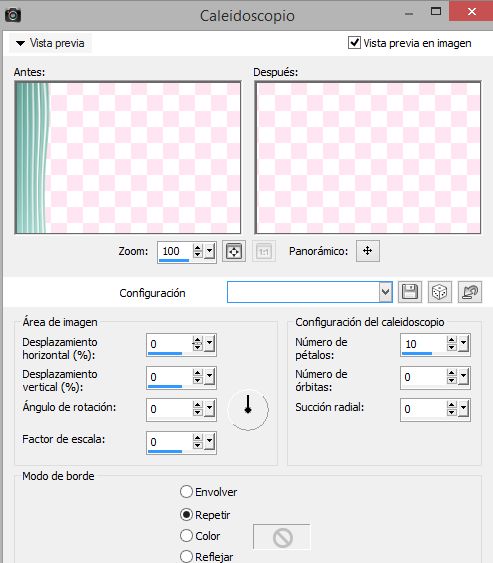Toggle Vista previa en imagen checkbox
Screen dimensions: 493x563
(354, 43)
